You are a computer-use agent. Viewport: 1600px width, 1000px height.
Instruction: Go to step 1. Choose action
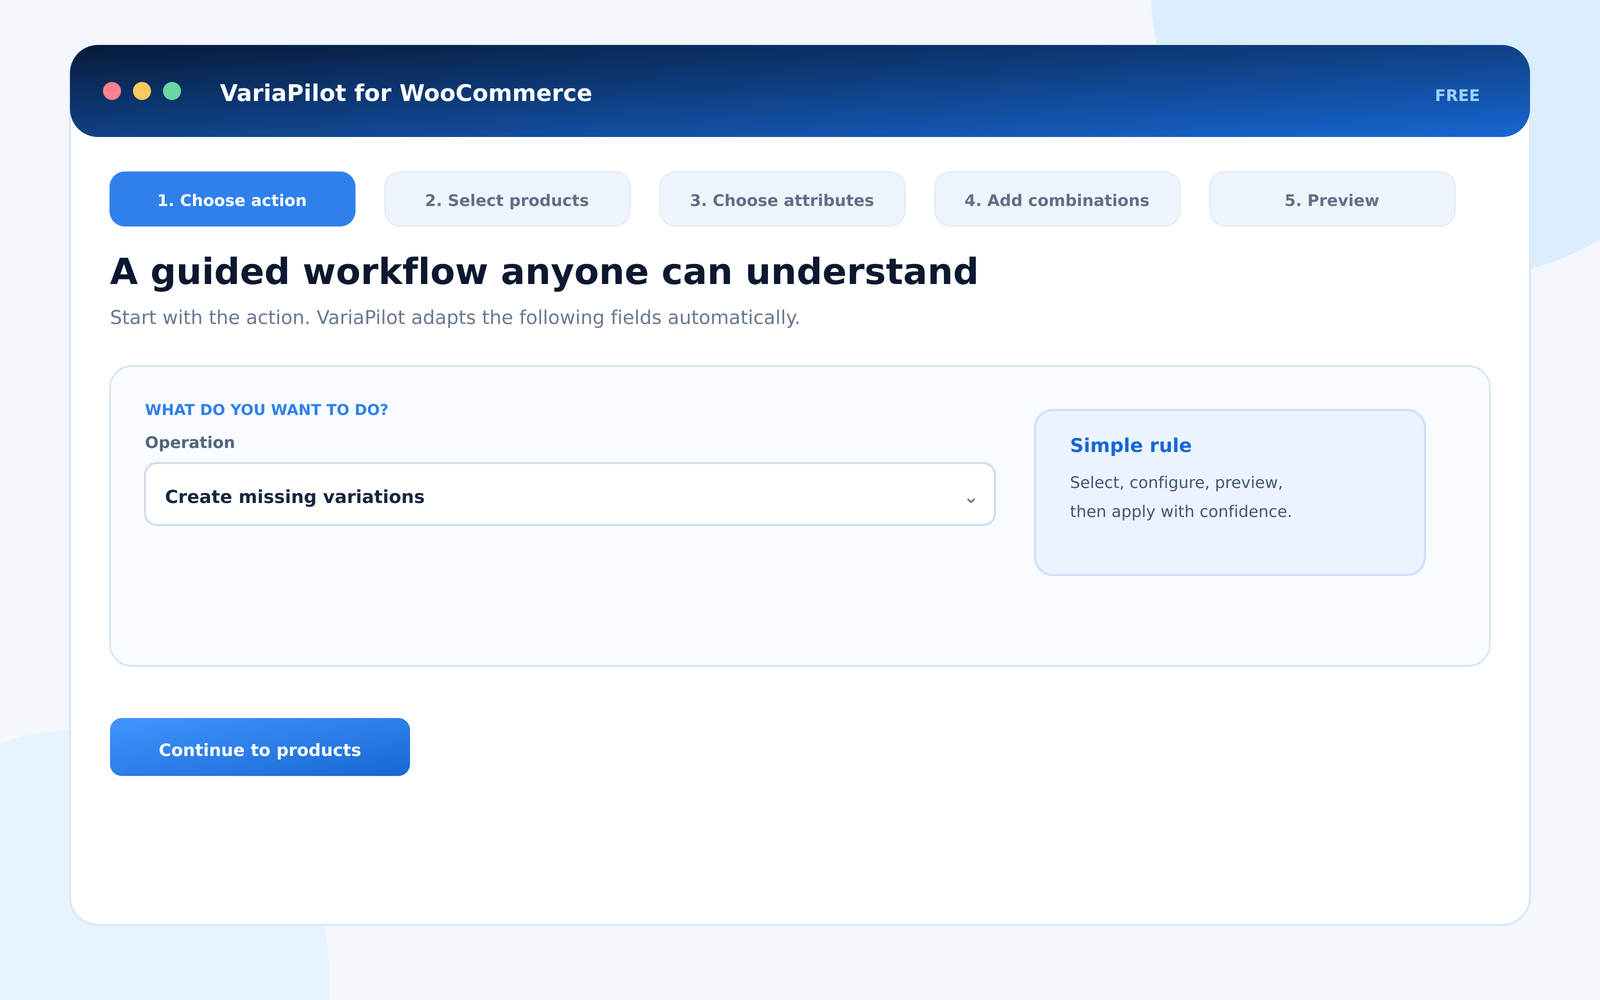[x=232, y=199]
